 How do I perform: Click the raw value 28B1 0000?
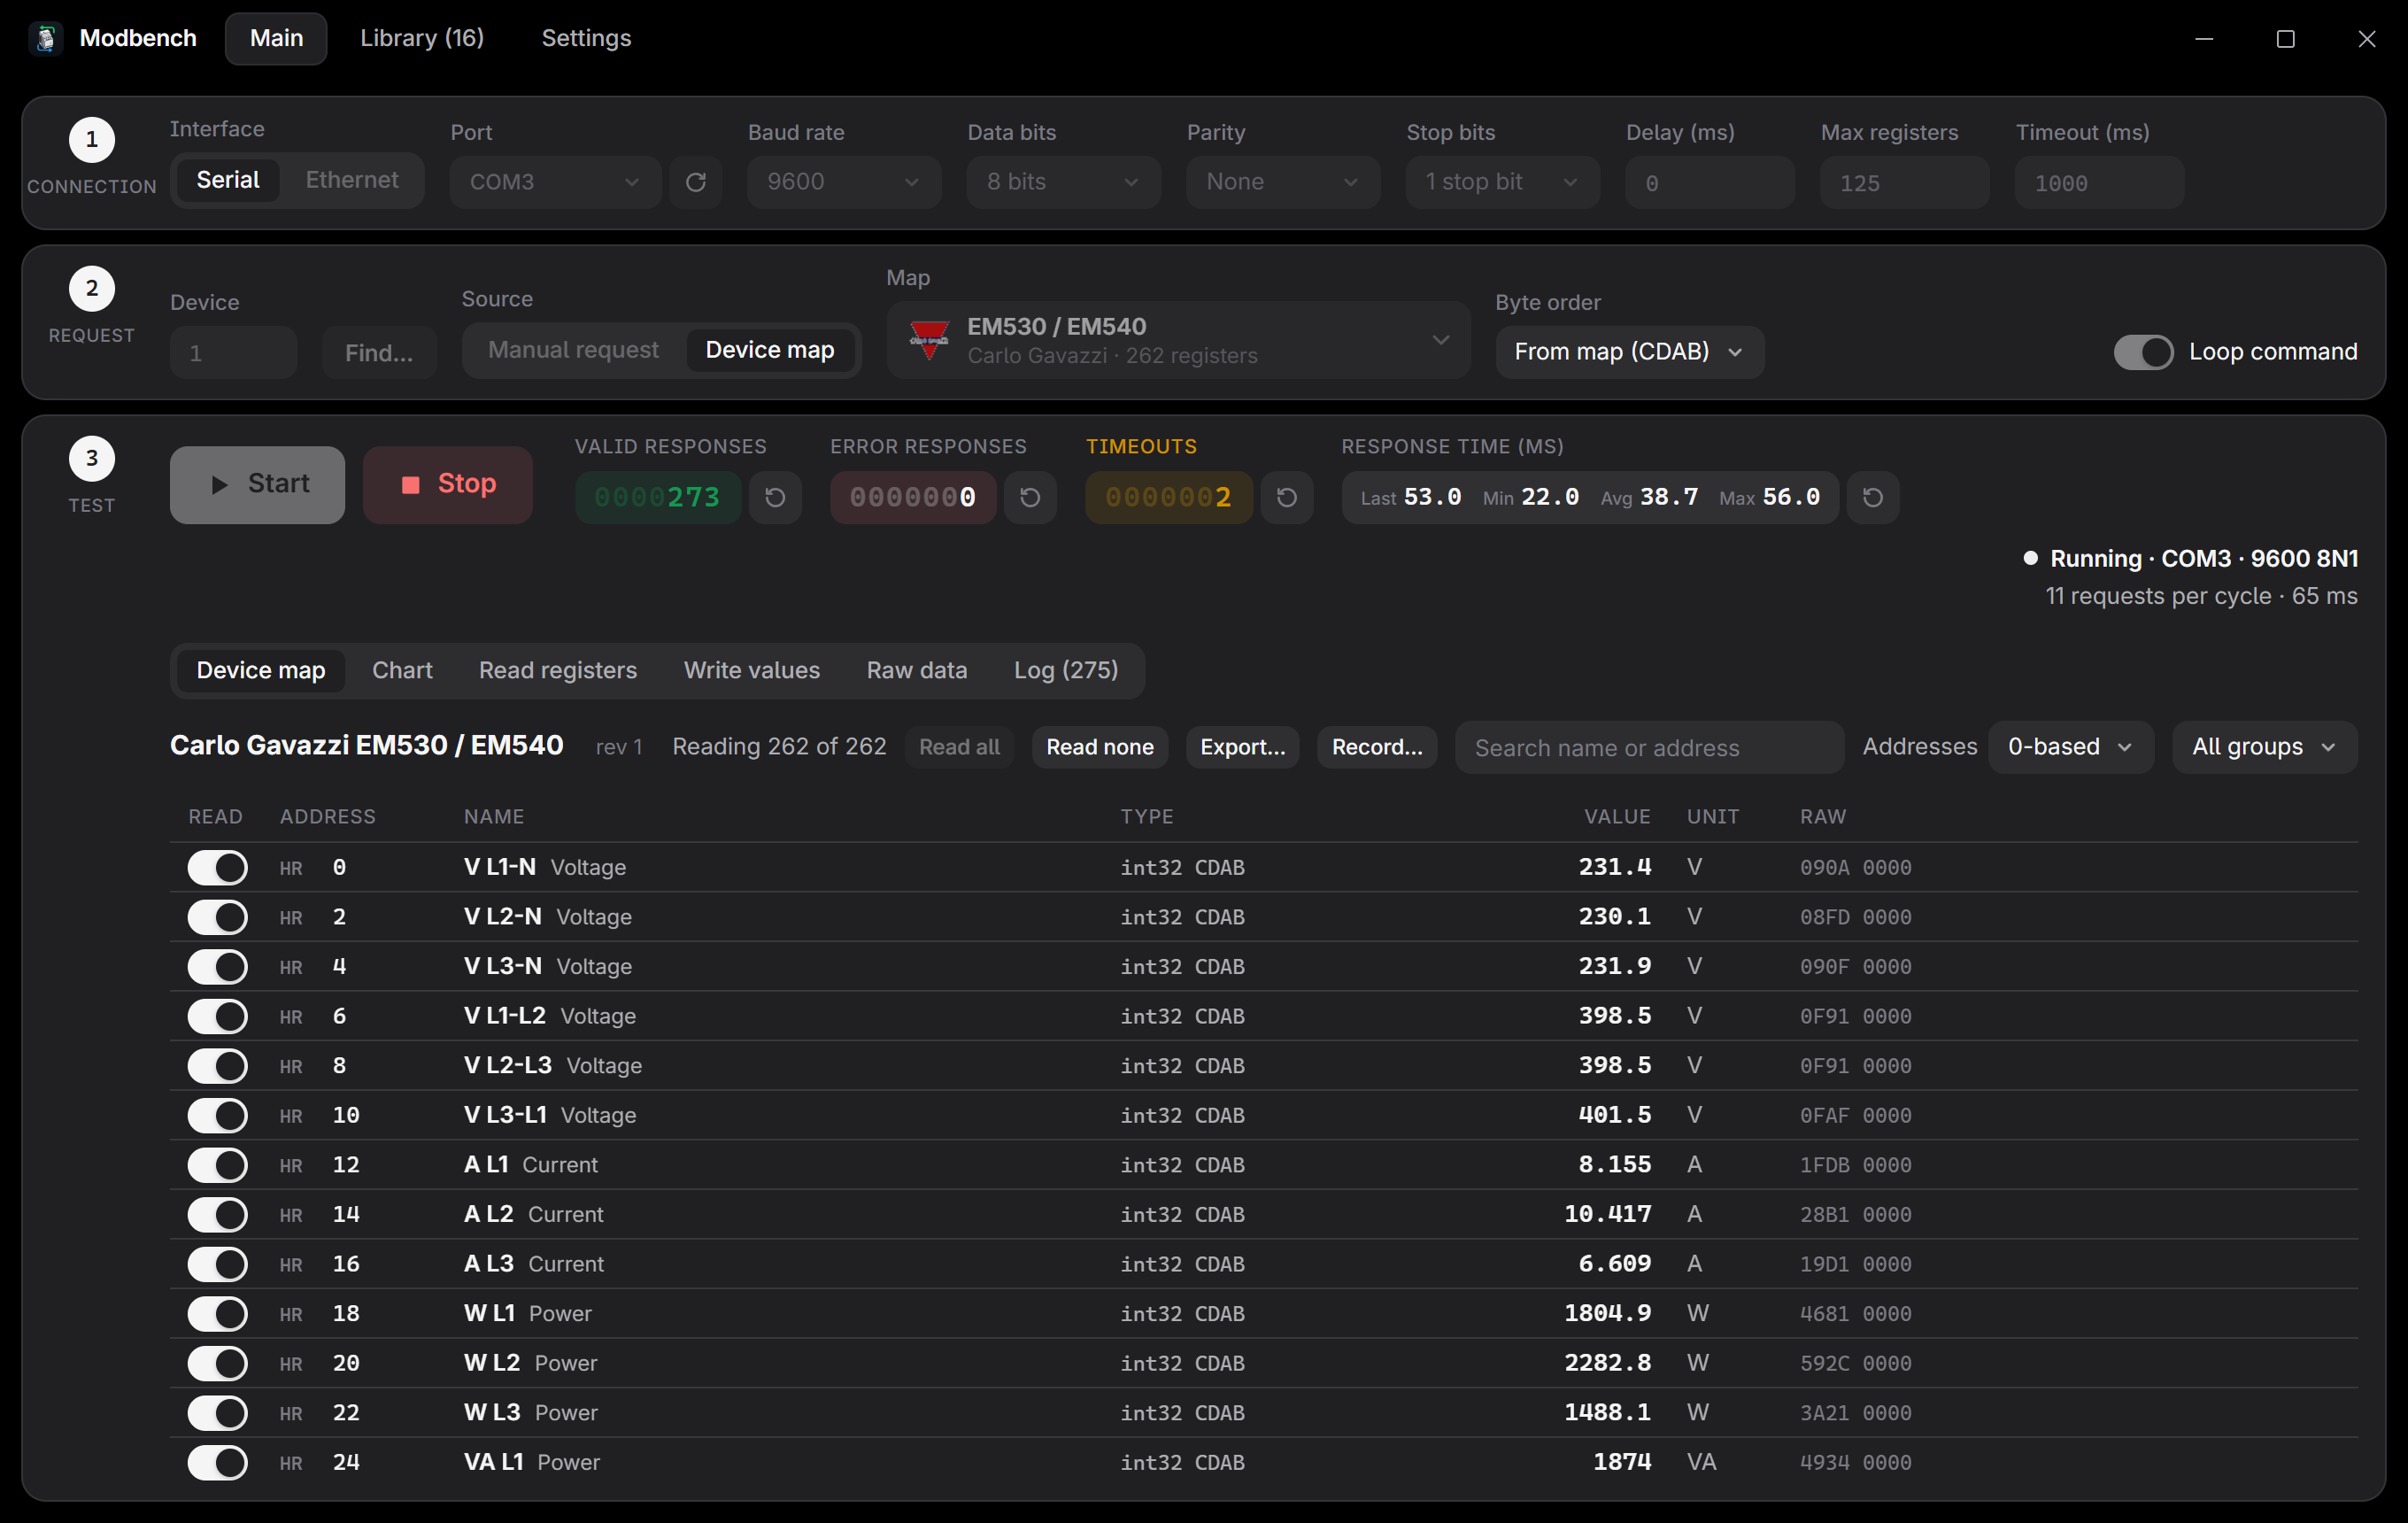(x=1855, y=1214)
